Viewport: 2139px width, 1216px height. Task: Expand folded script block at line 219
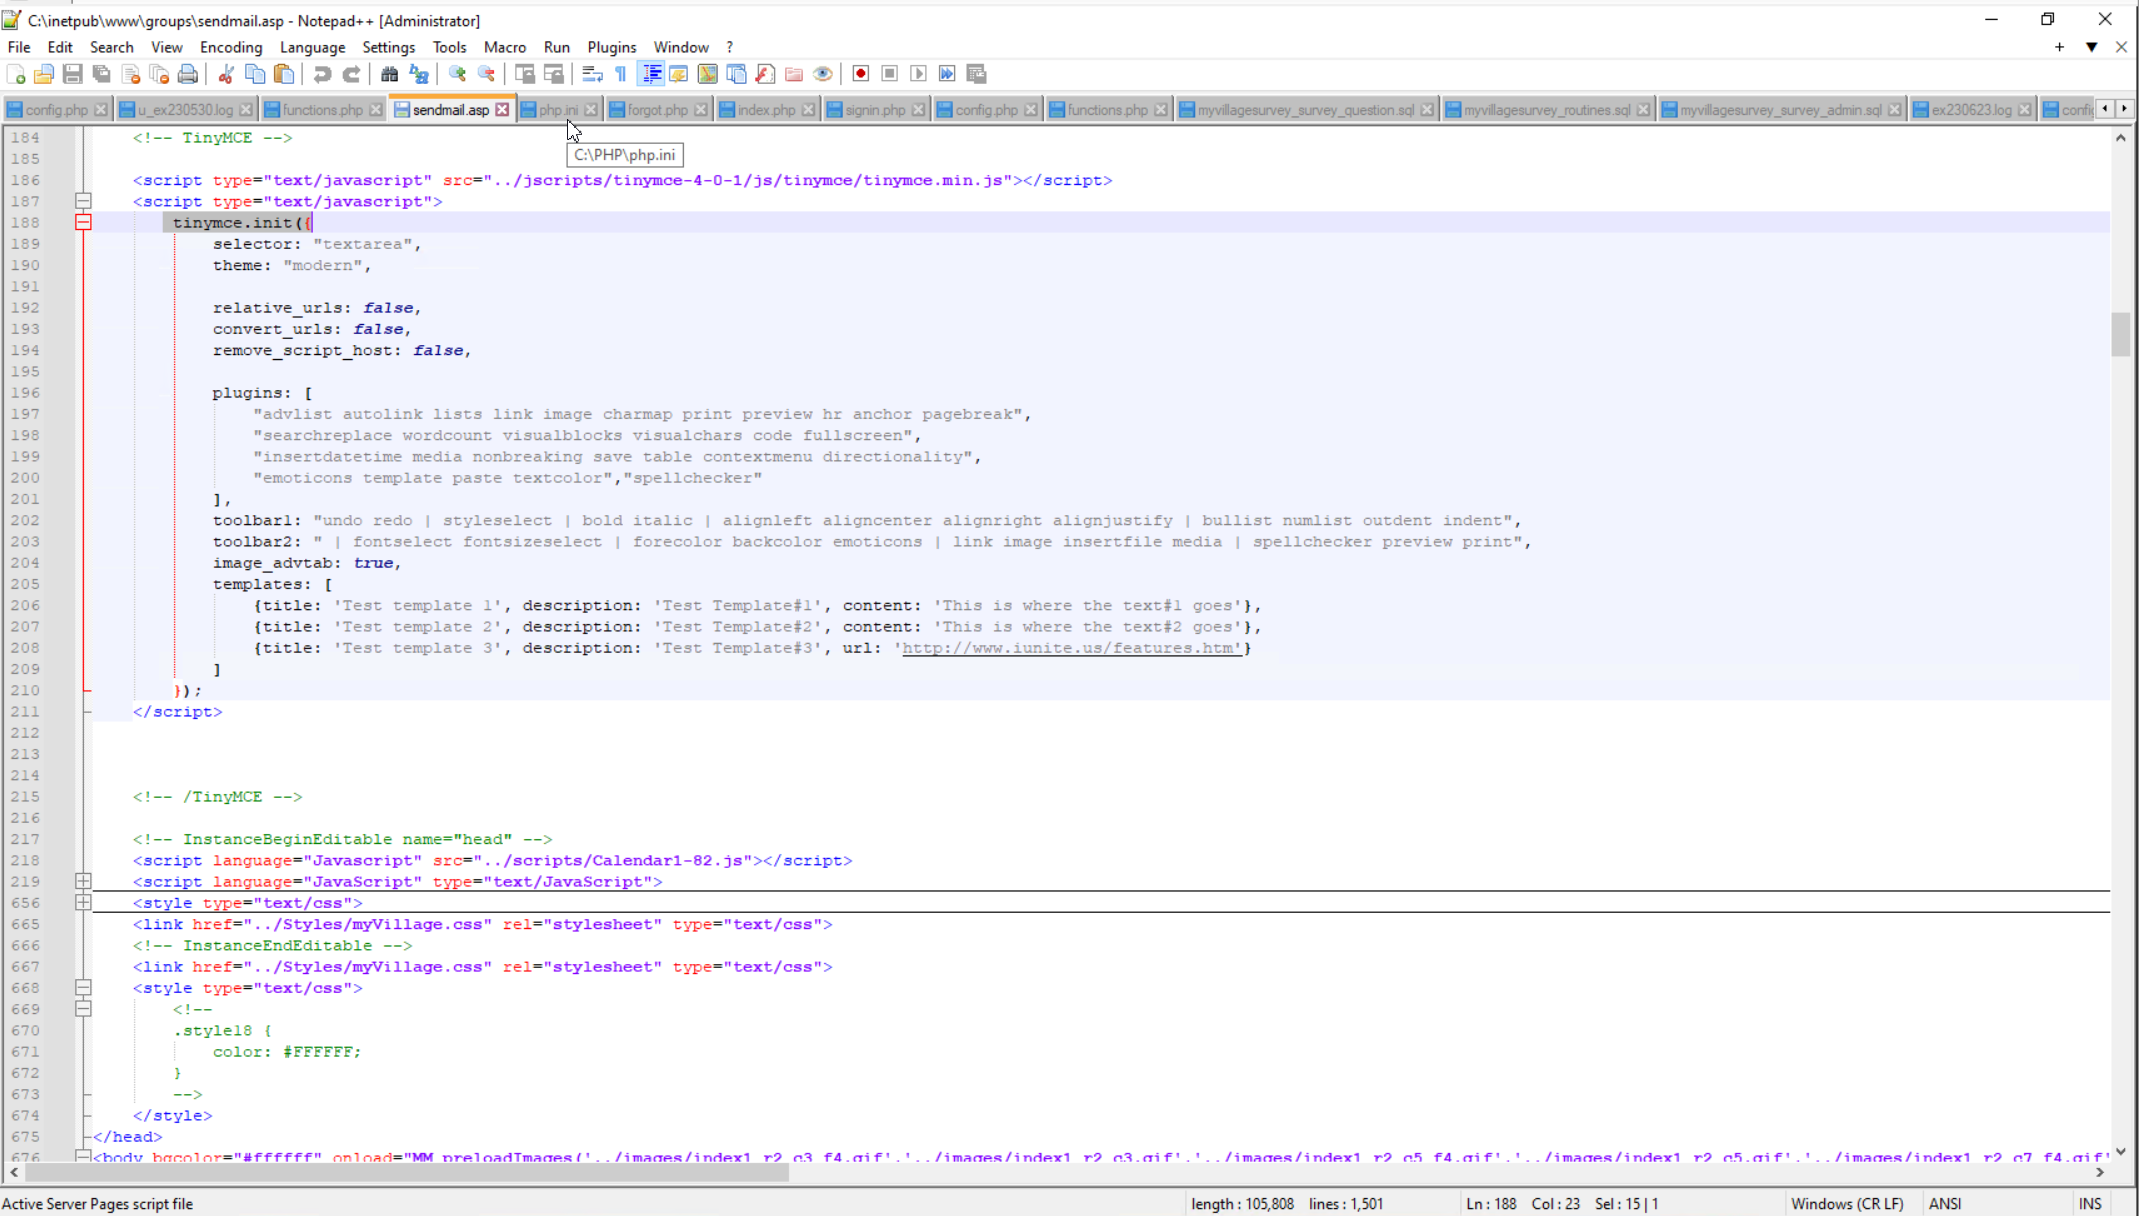click(84, 881)
